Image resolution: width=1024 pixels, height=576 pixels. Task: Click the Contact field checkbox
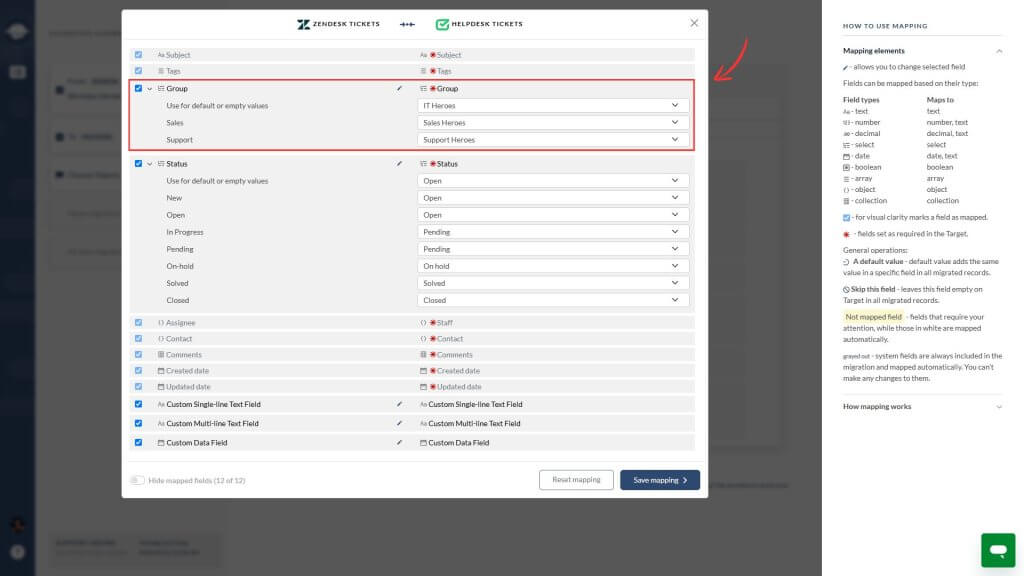[x=138, y=338]
